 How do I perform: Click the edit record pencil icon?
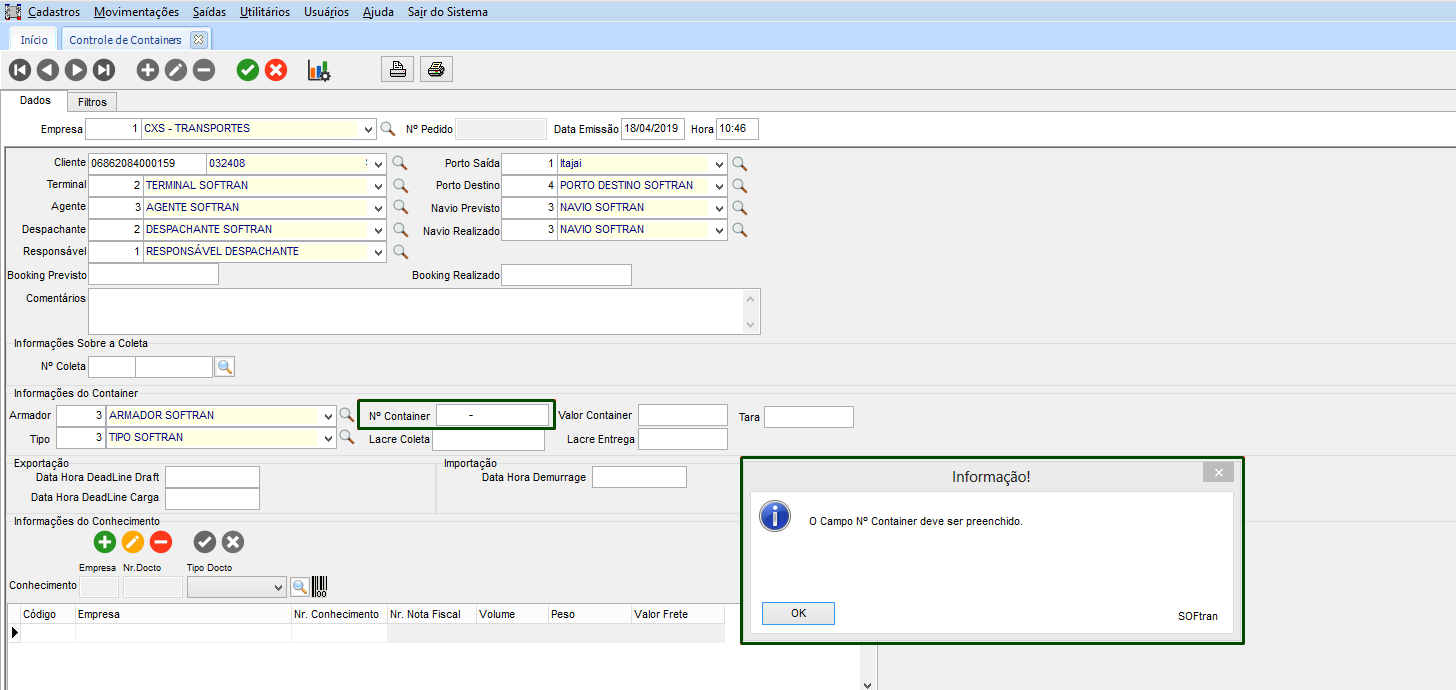point(176,70)
